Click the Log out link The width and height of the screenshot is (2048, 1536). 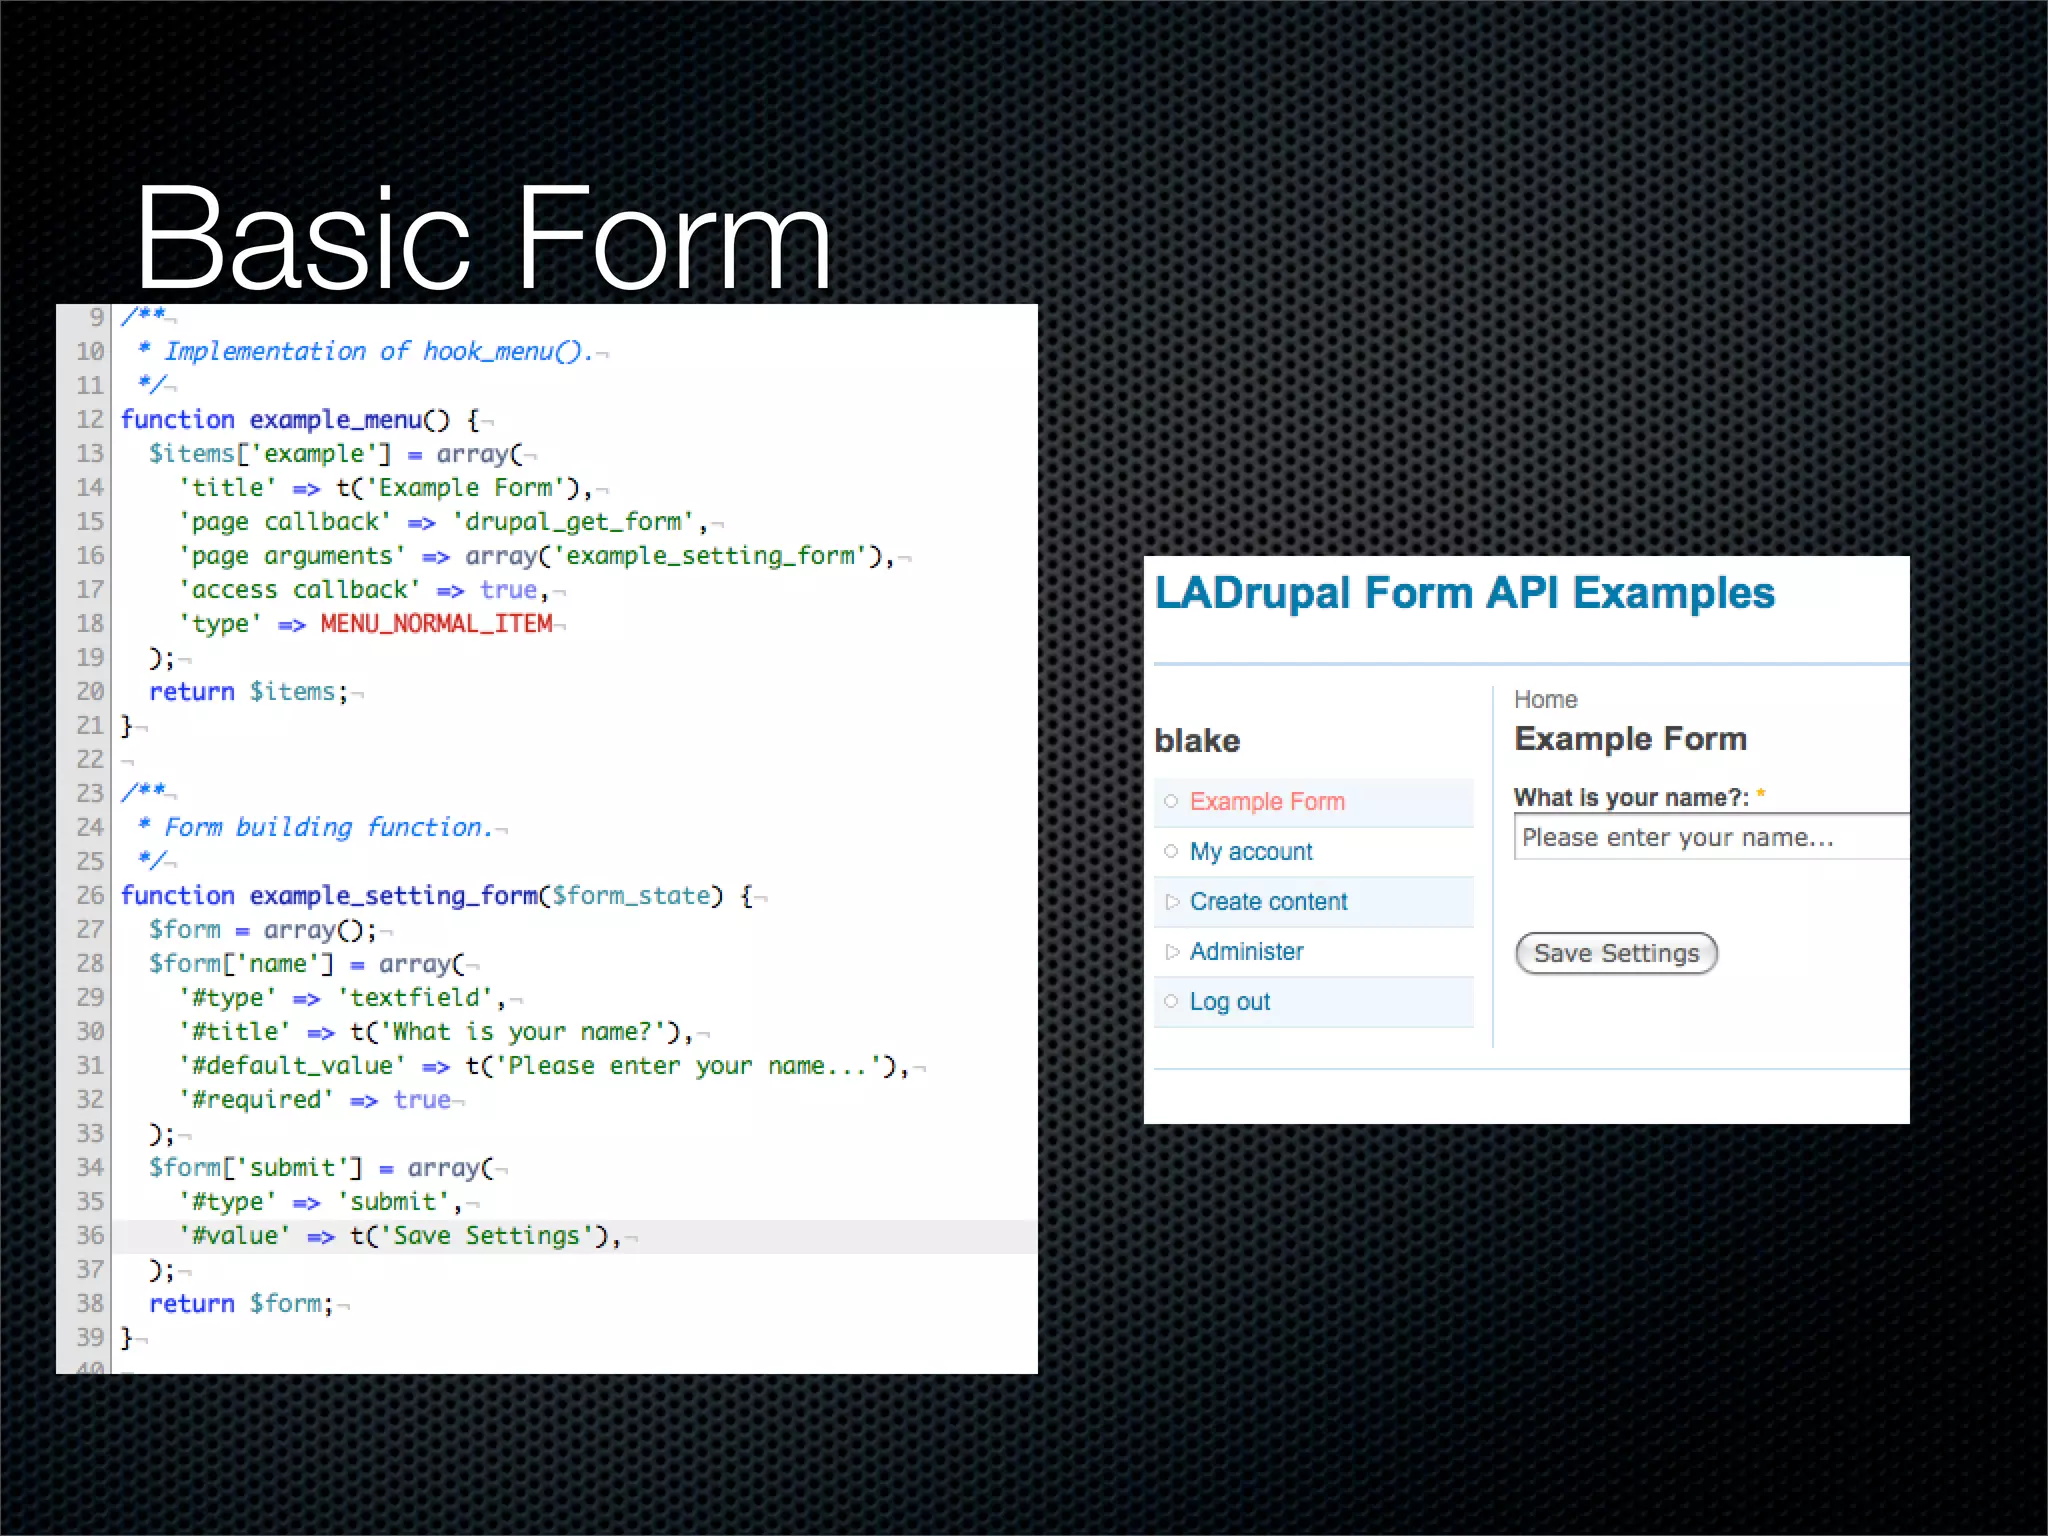(x=1229, y=1002)
